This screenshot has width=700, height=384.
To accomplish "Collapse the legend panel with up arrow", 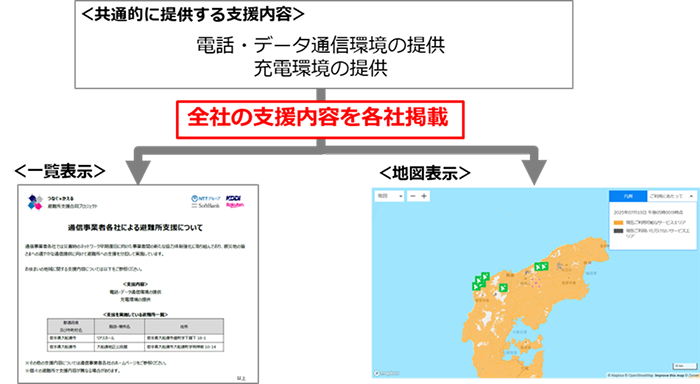I will click(x=691, y=196).
